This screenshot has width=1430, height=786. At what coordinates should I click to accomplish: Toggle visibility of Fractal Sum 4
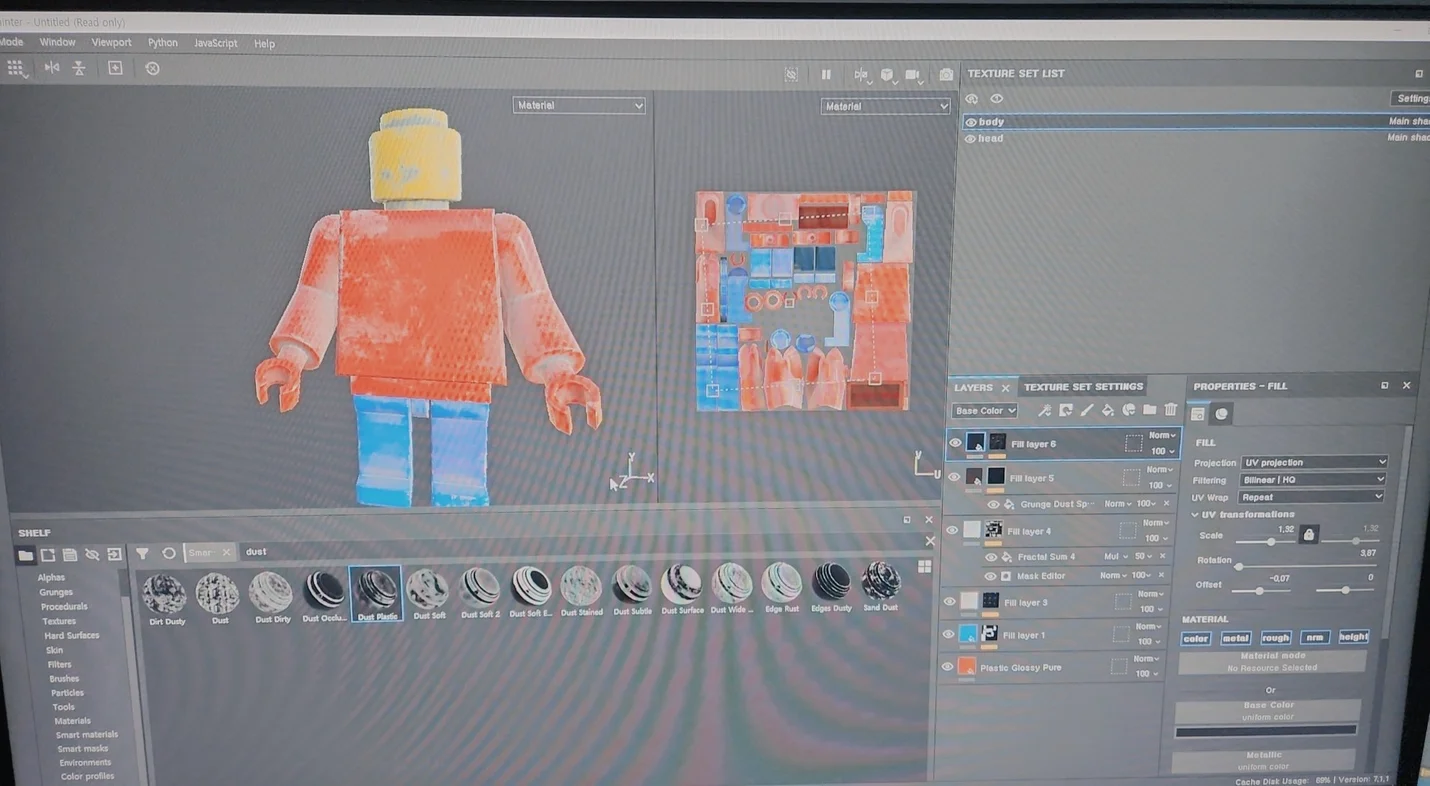coord(991,557)
